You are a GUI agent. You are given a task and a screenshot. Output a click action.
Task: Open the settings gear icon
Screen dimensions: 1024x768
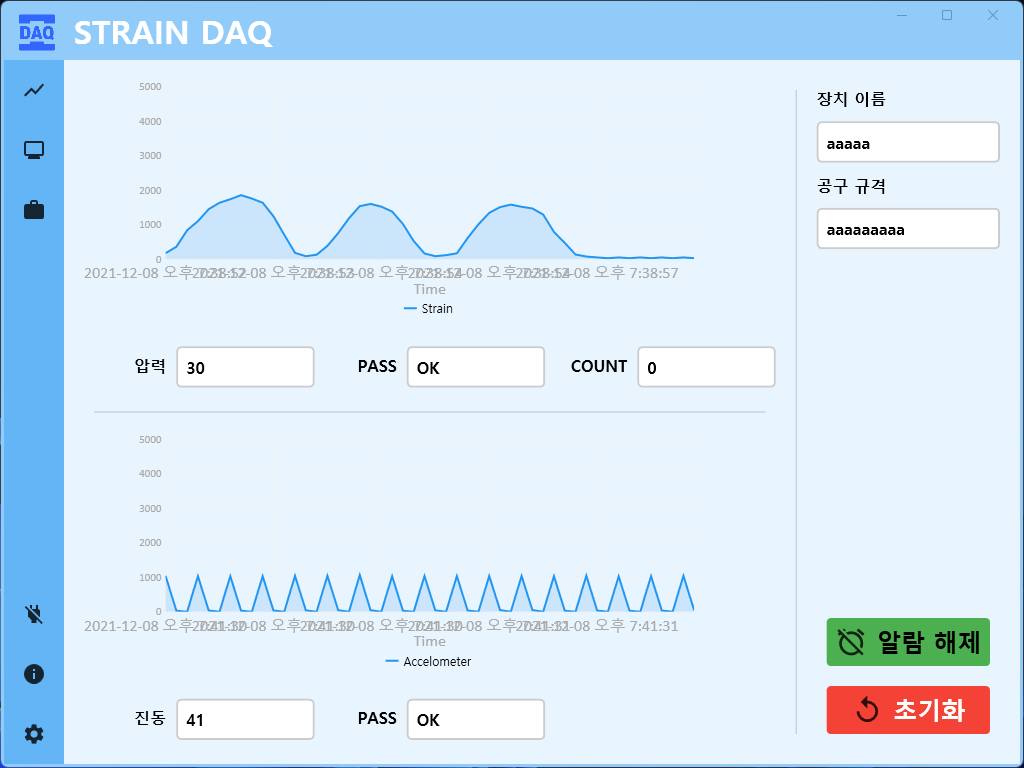(34, 734)
